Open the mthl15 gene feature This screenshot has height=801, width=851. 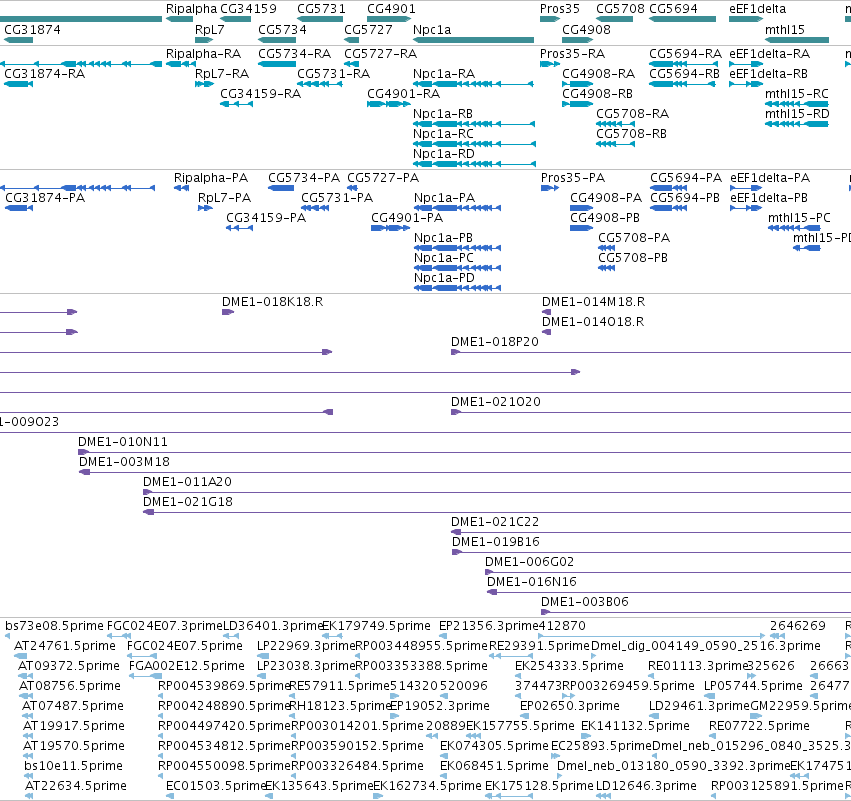click(797, 40)
